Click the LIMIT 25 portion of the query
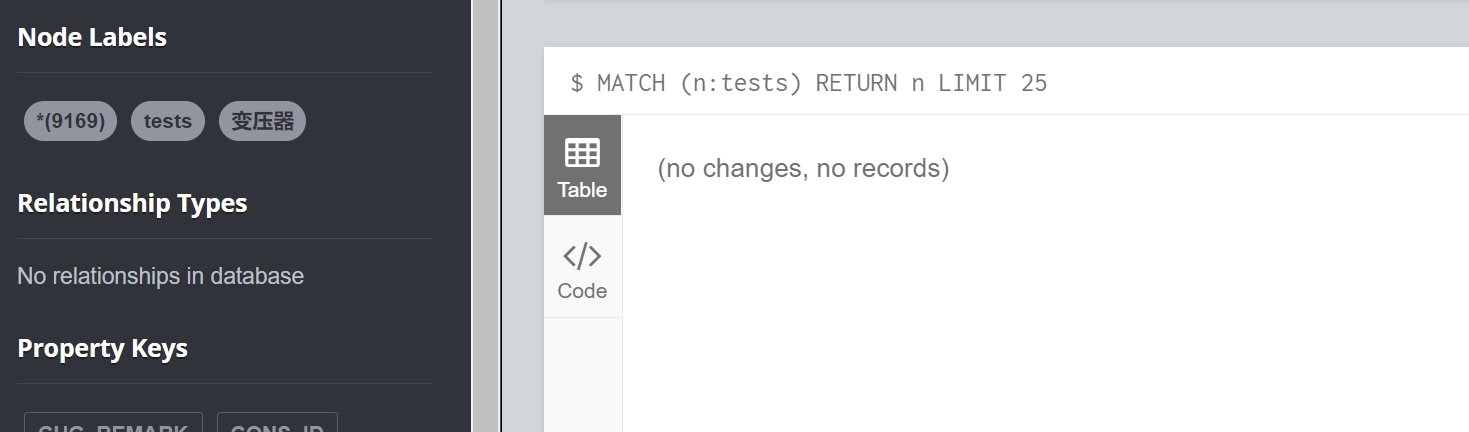 992,83
